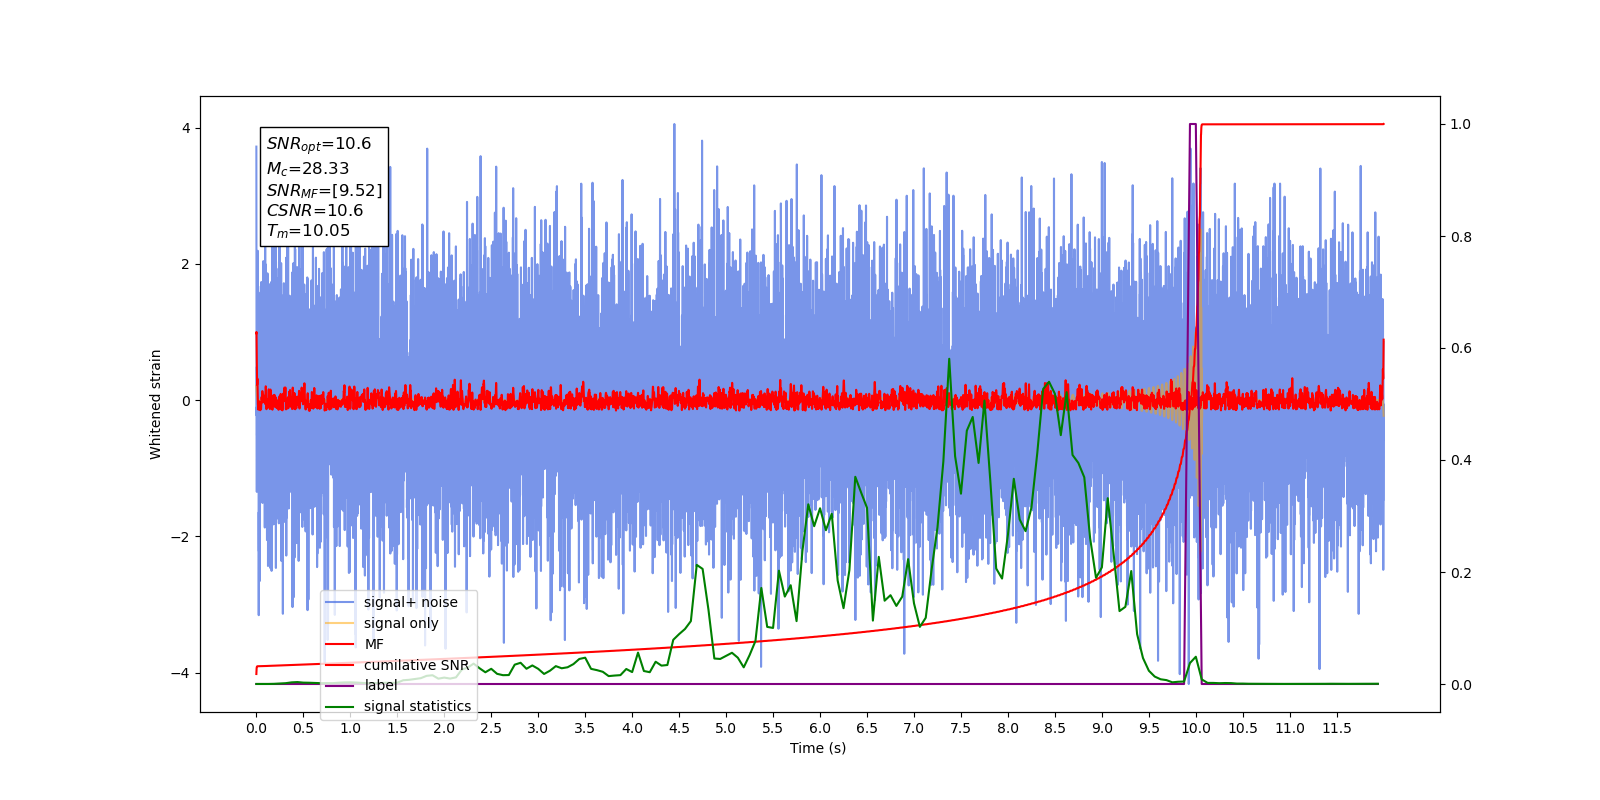Viewport: 1600px width, 800px height.
Task: Click right y-axis tick label 0.2
Action: coord(1461,573)
